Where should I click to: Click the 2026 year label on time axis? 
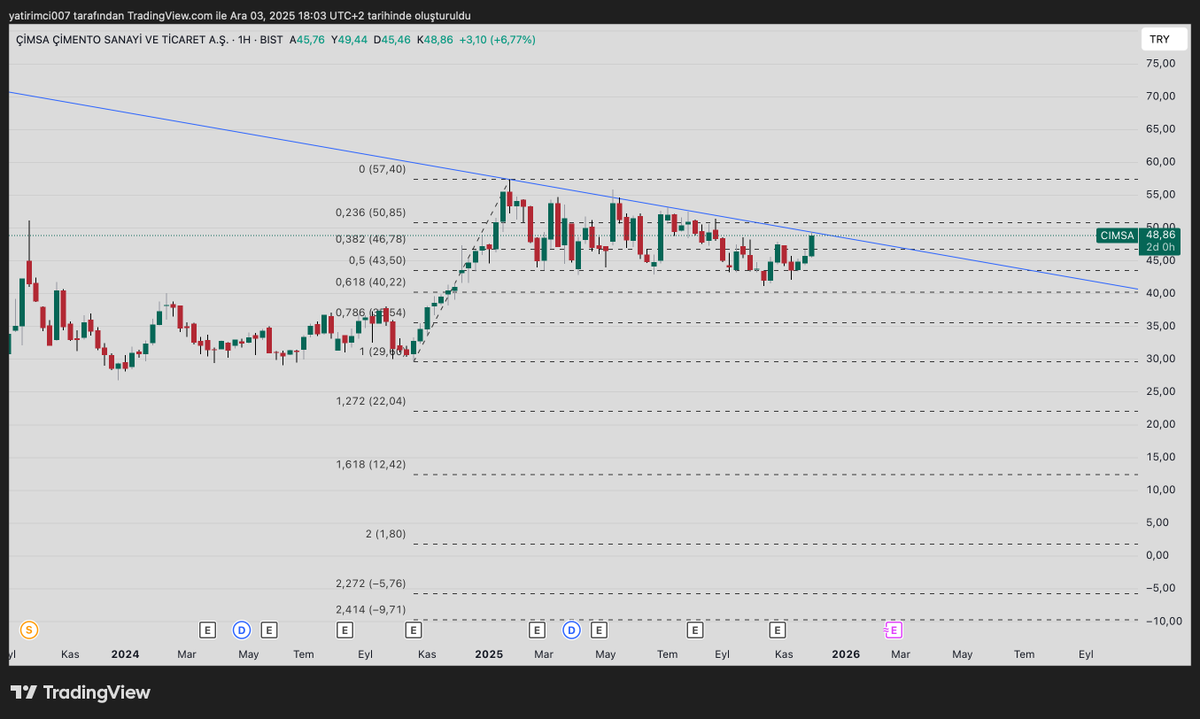tap(846, 654)
